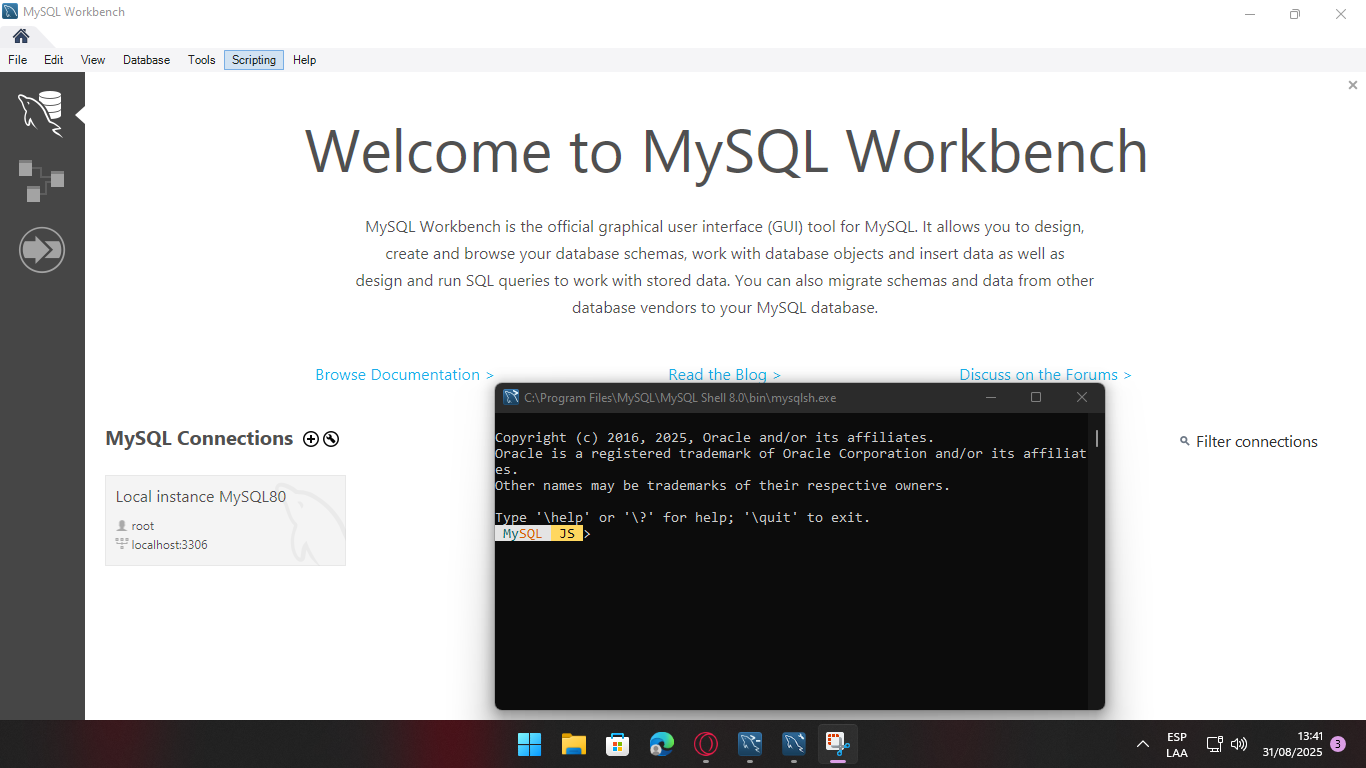This screenshot has width=1366, height=768.
Task: Open the File menu
Action: [x=17, y=60]
